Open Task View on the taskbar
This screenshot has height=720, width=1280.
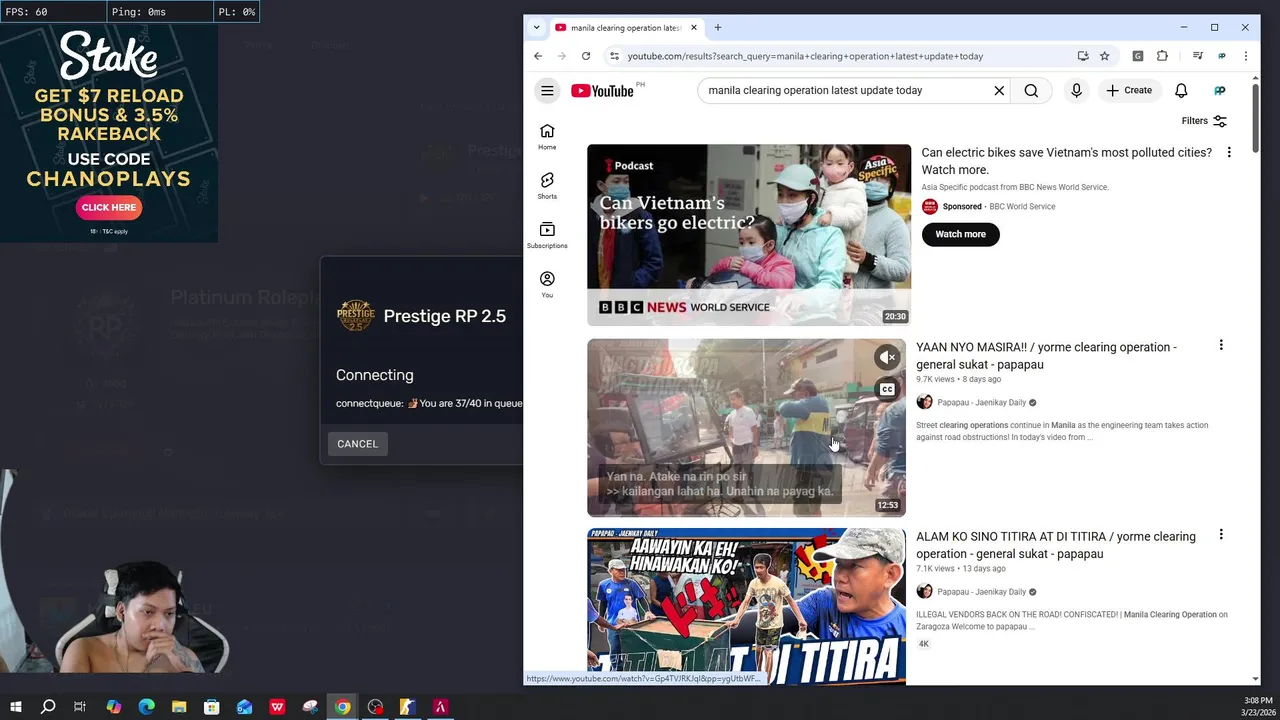80,707
